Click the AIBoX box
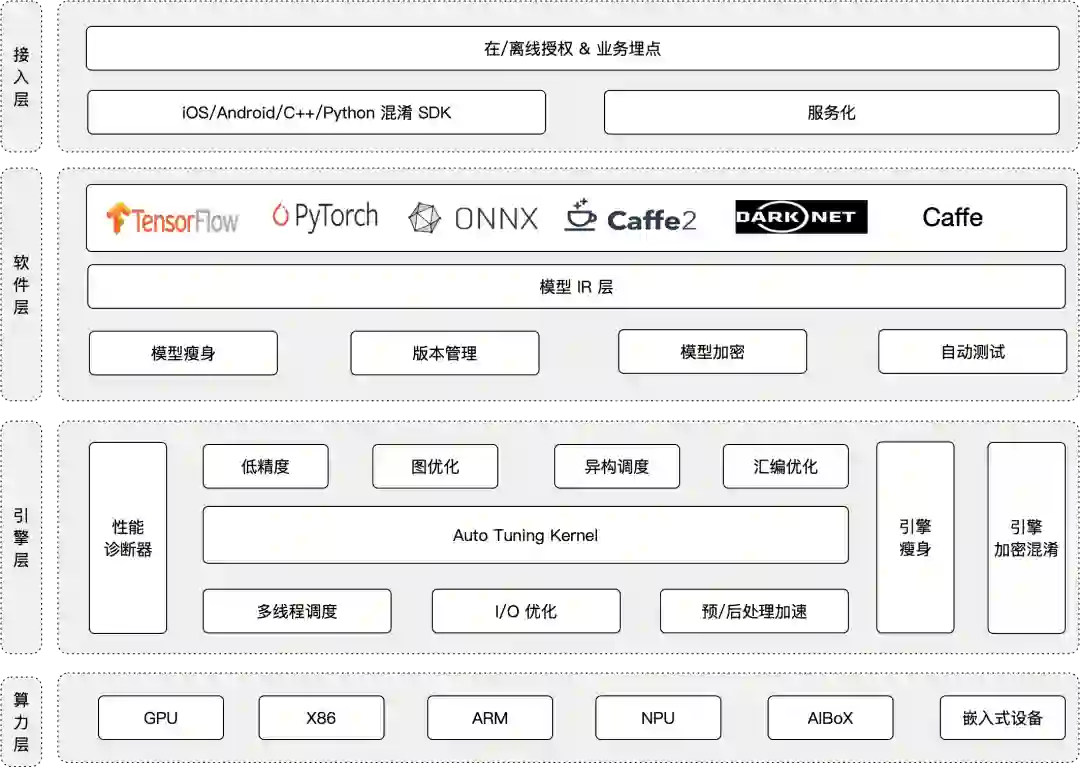 pyautogui.click(x=830, y=717)
